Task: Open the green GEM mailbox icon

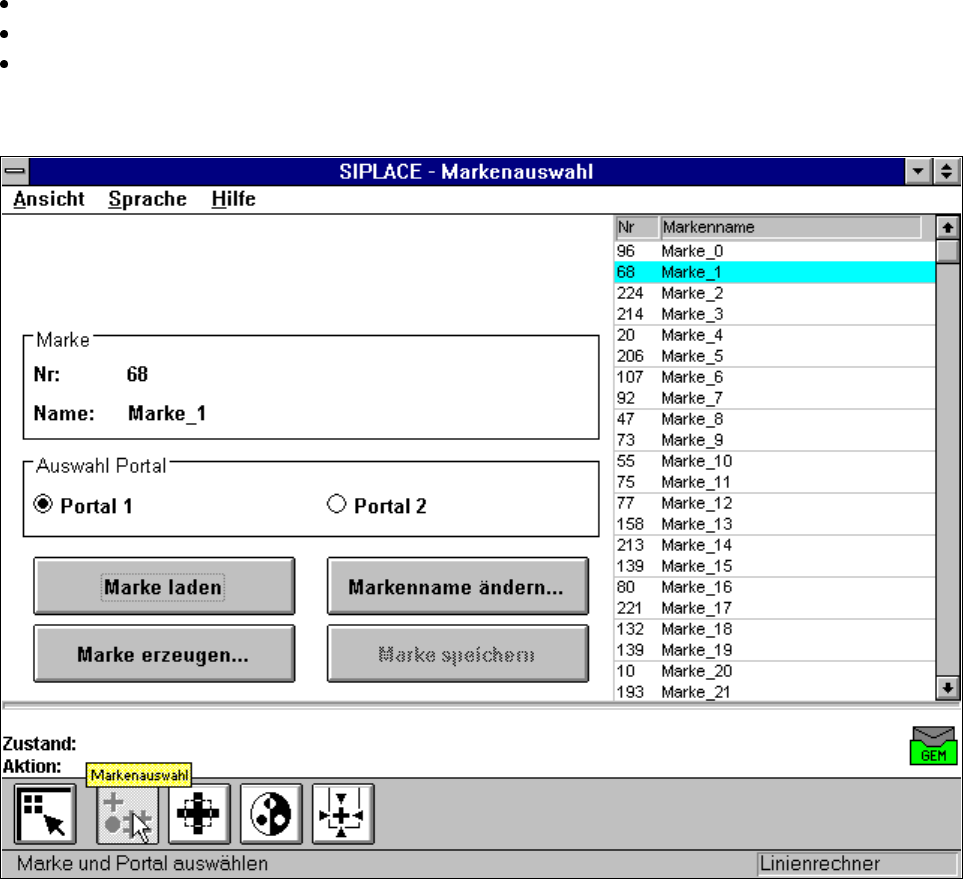Action: [934, 745]
